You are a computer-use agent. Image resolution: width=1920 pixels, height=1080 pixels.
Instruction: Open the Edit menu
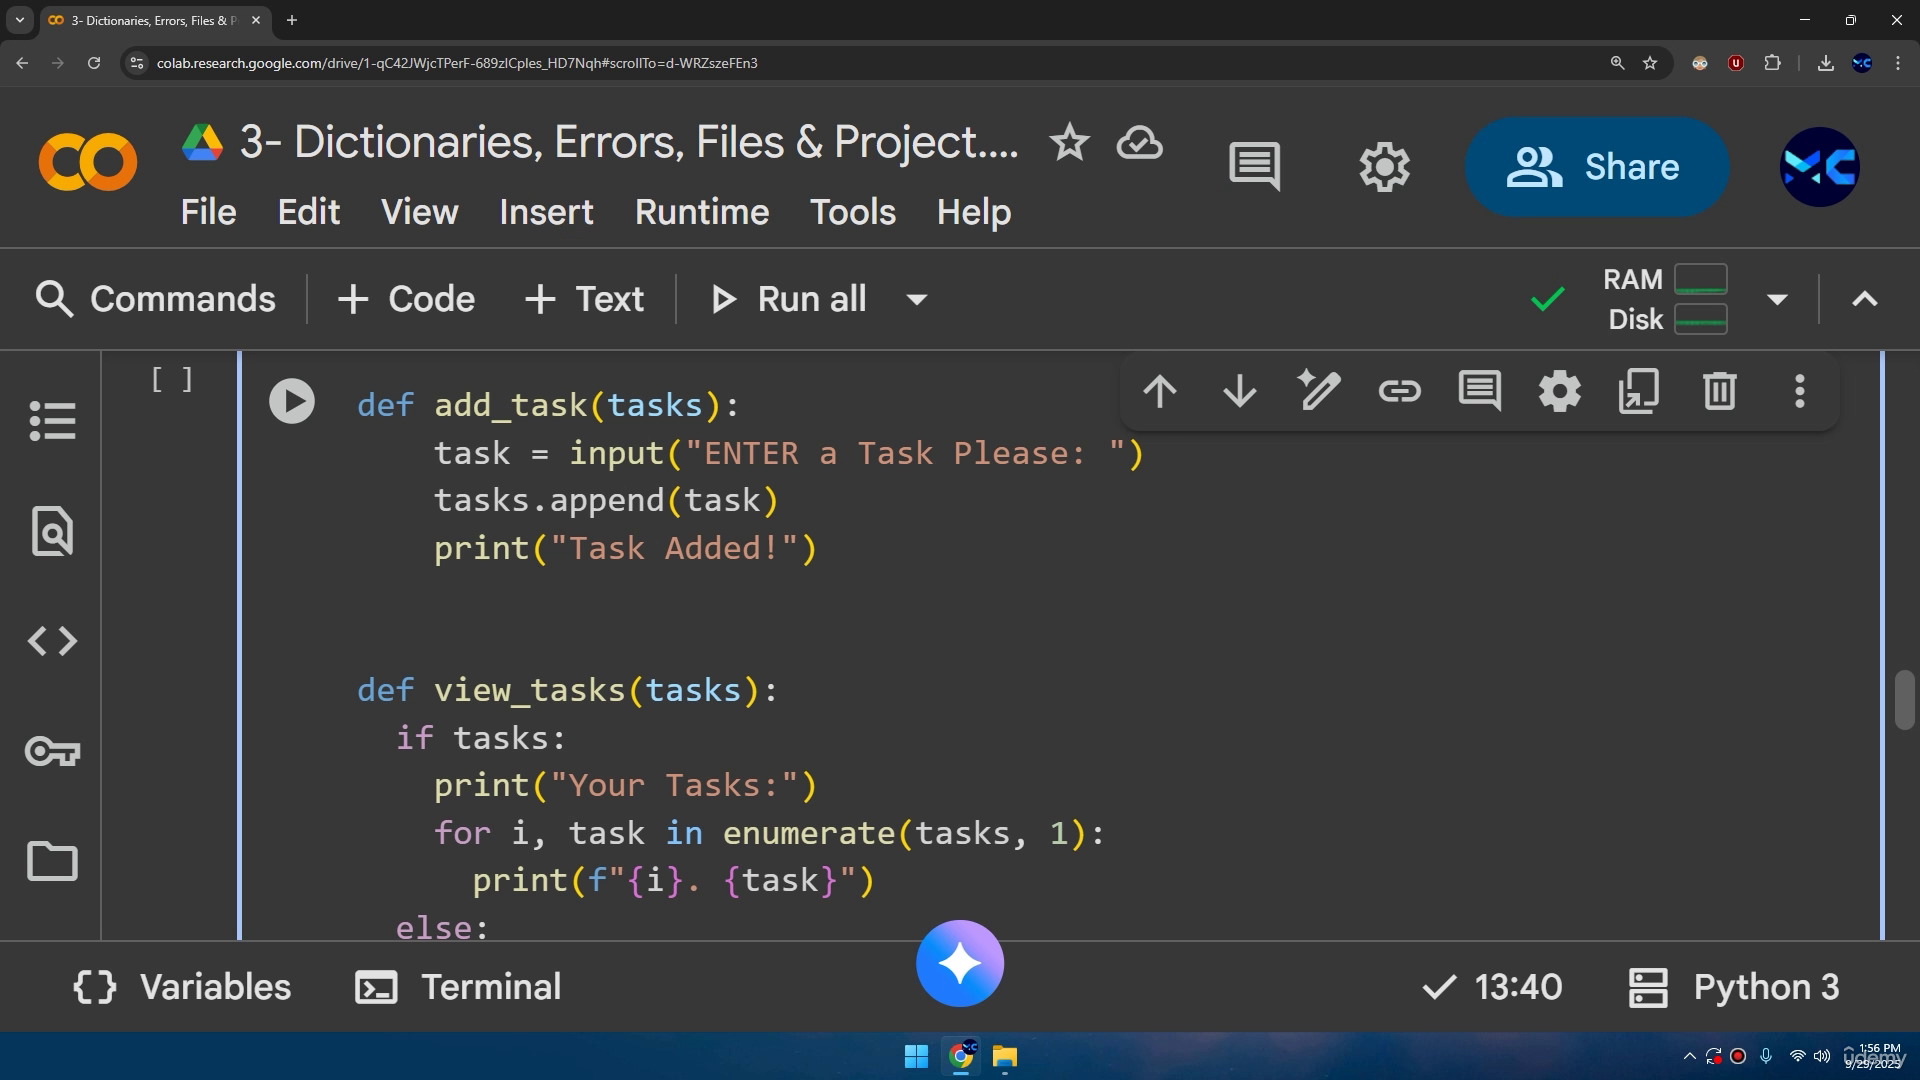(308, 212)
